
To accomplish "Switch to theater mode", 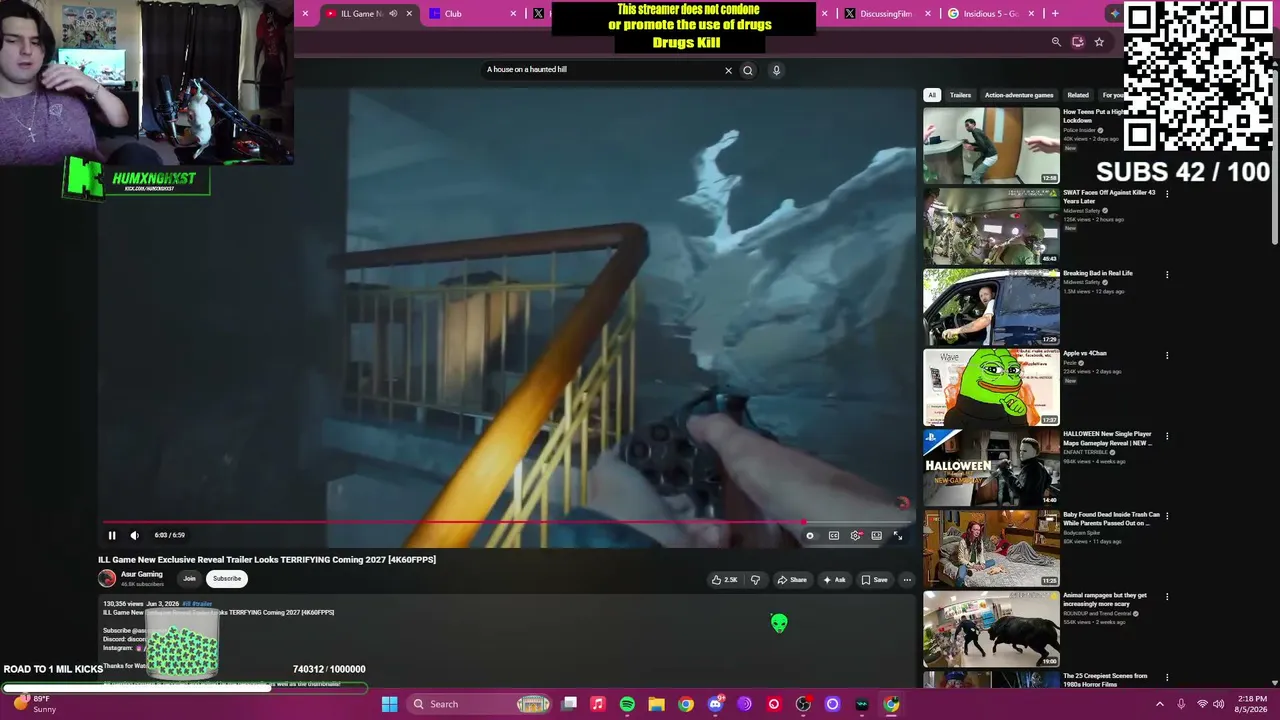I will coord(877,535).
